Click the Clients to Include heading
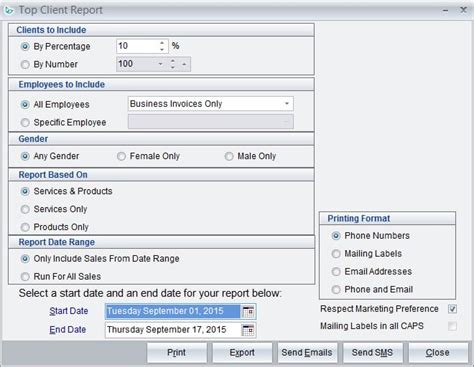 coord(51,30)
